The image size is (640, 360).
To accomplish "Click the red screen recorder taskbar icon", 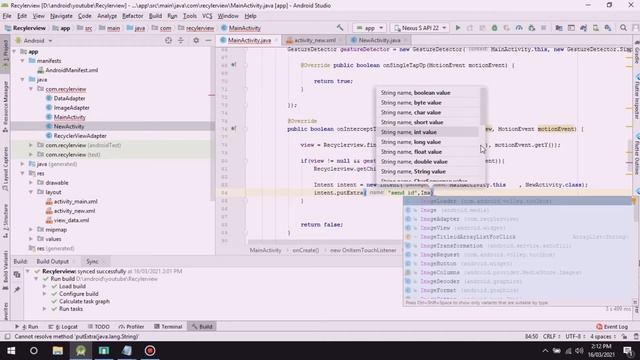I will (150, 351).
